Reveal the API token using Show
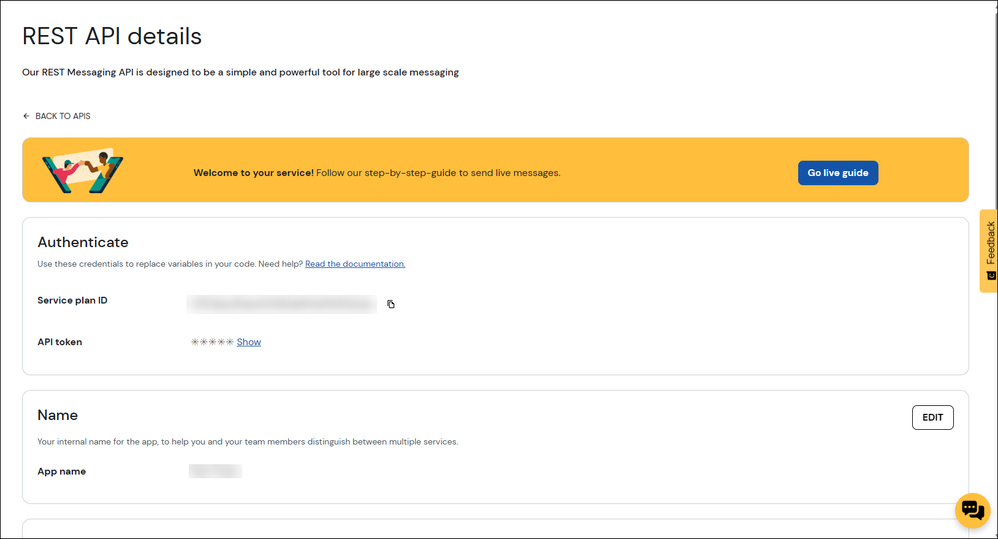This screenshot has width=998, height=539. [x=249, y=342]
